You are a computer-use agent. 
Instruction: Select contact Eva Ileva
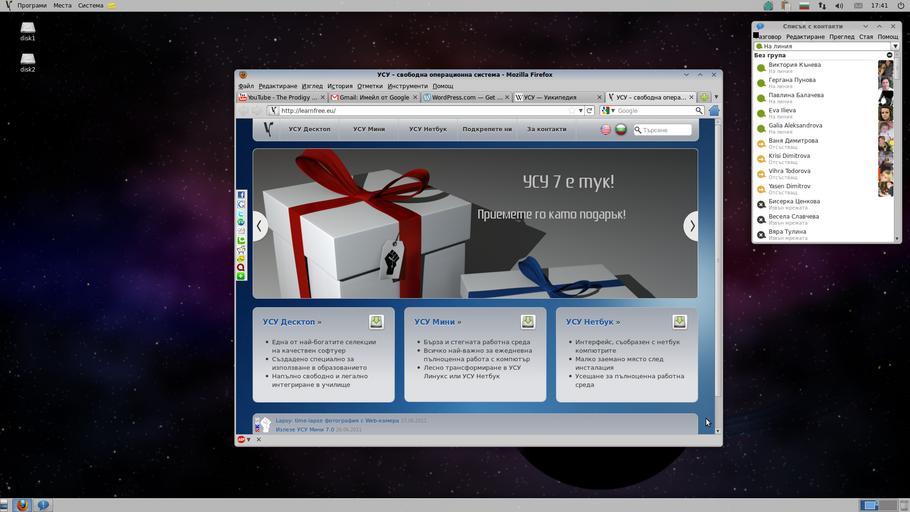(782, 111)
